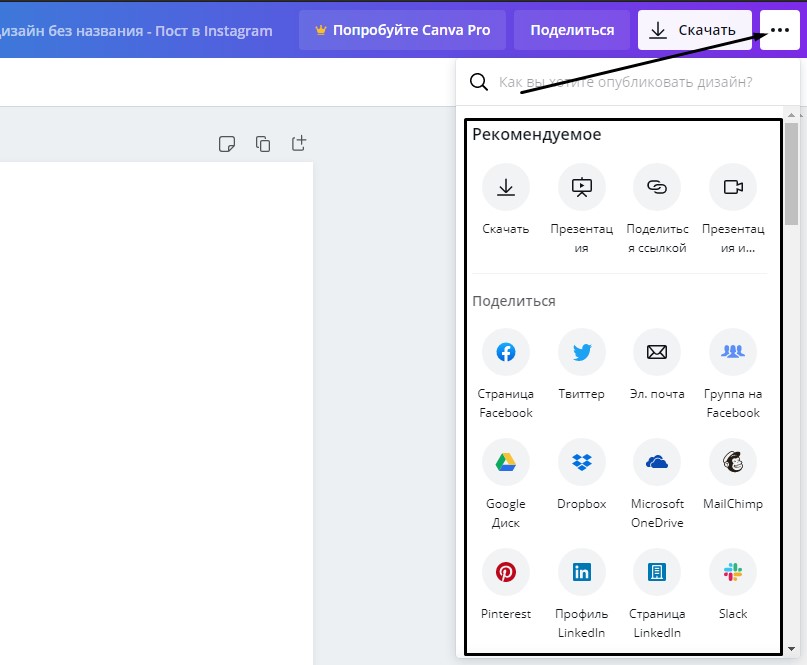Pick the Google Диск icon
This screenshot has height=665, width=807.
tap(505, 462)
